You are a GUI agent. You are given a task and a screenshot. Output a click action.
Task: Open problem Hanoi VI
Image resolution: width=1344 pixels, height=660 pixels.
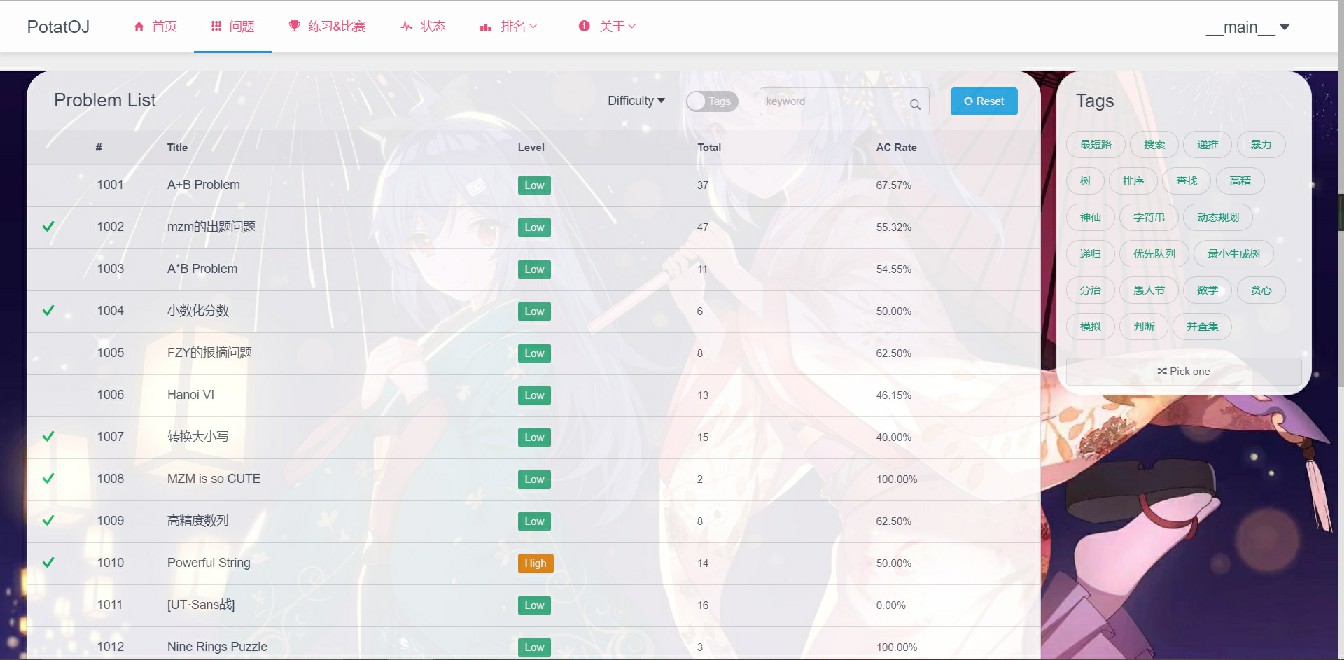click(191, 395)
